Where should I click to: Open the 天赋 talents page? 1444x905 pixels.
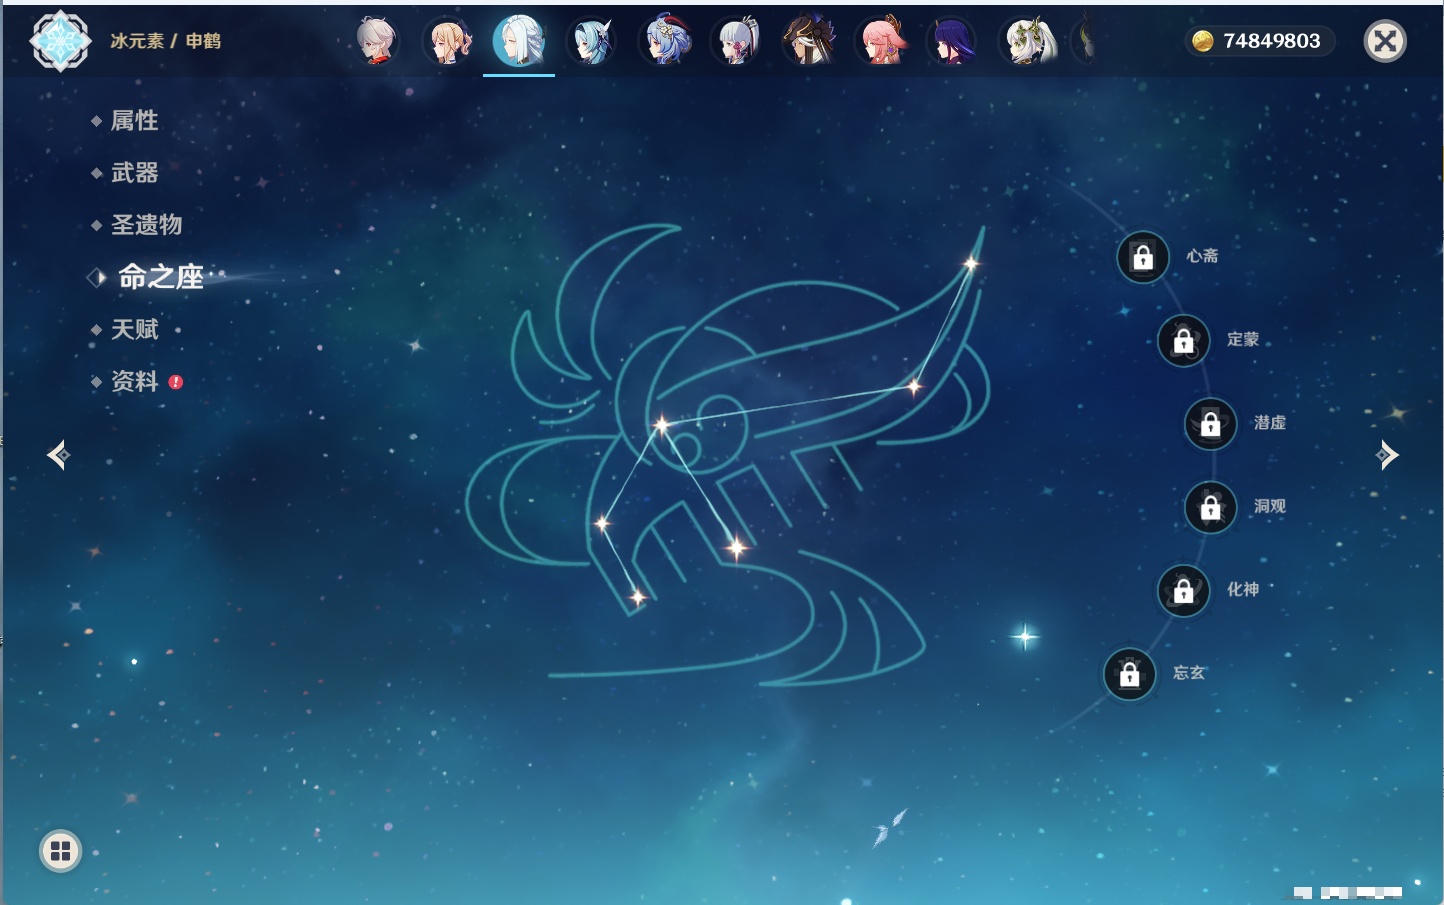tap(134, 329)
